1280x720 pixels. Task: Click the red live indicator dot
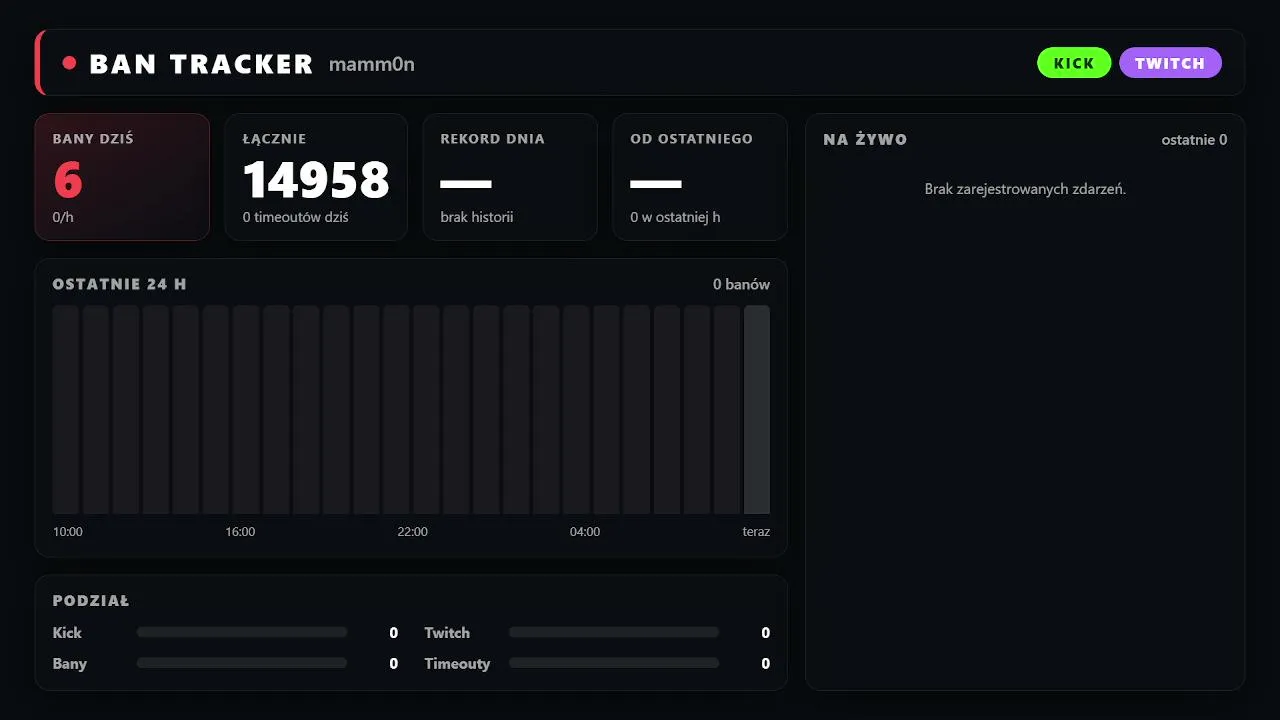coord(69,63)
